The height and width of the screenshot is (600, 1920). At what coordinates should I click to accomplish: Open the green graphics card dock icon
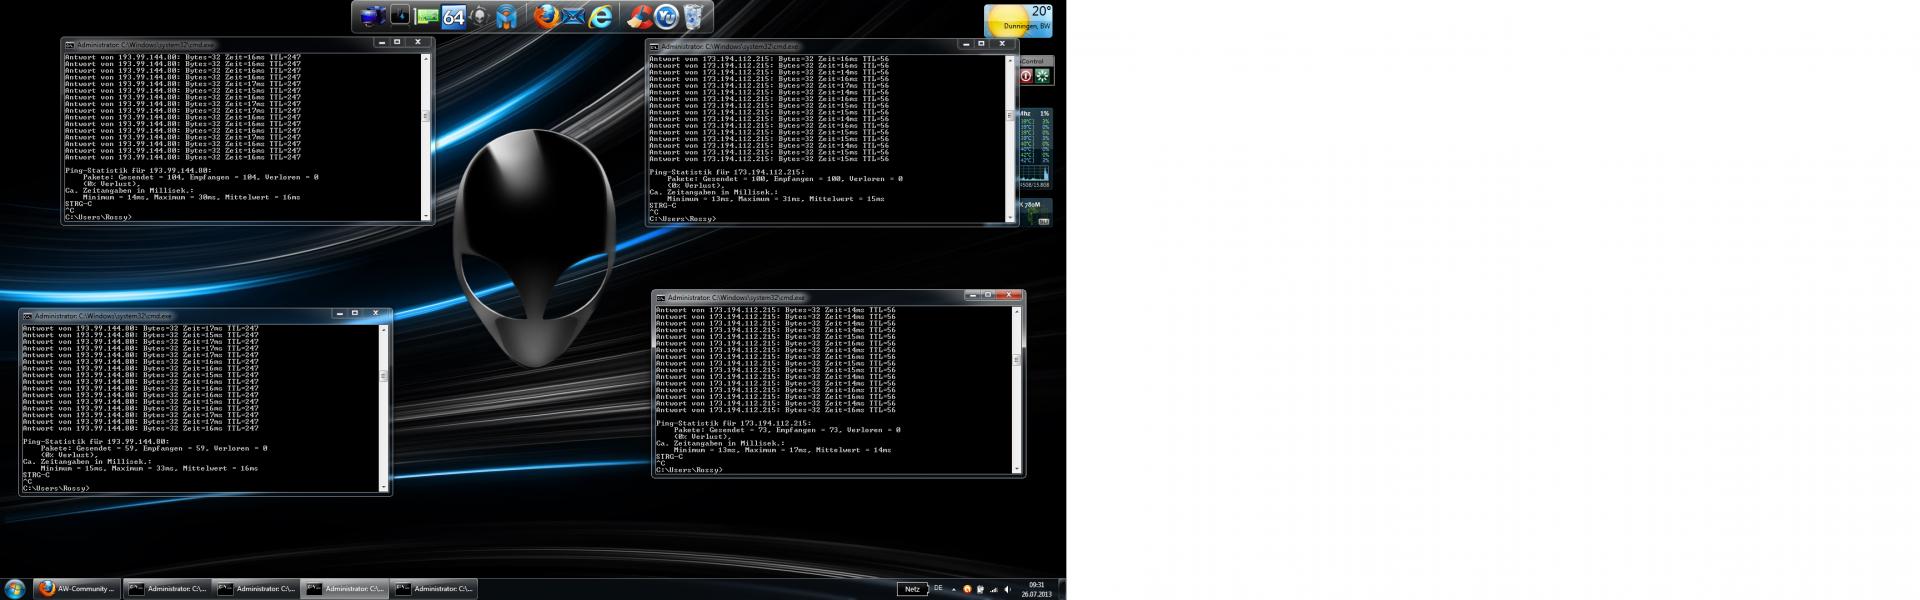tap(427, 17)
